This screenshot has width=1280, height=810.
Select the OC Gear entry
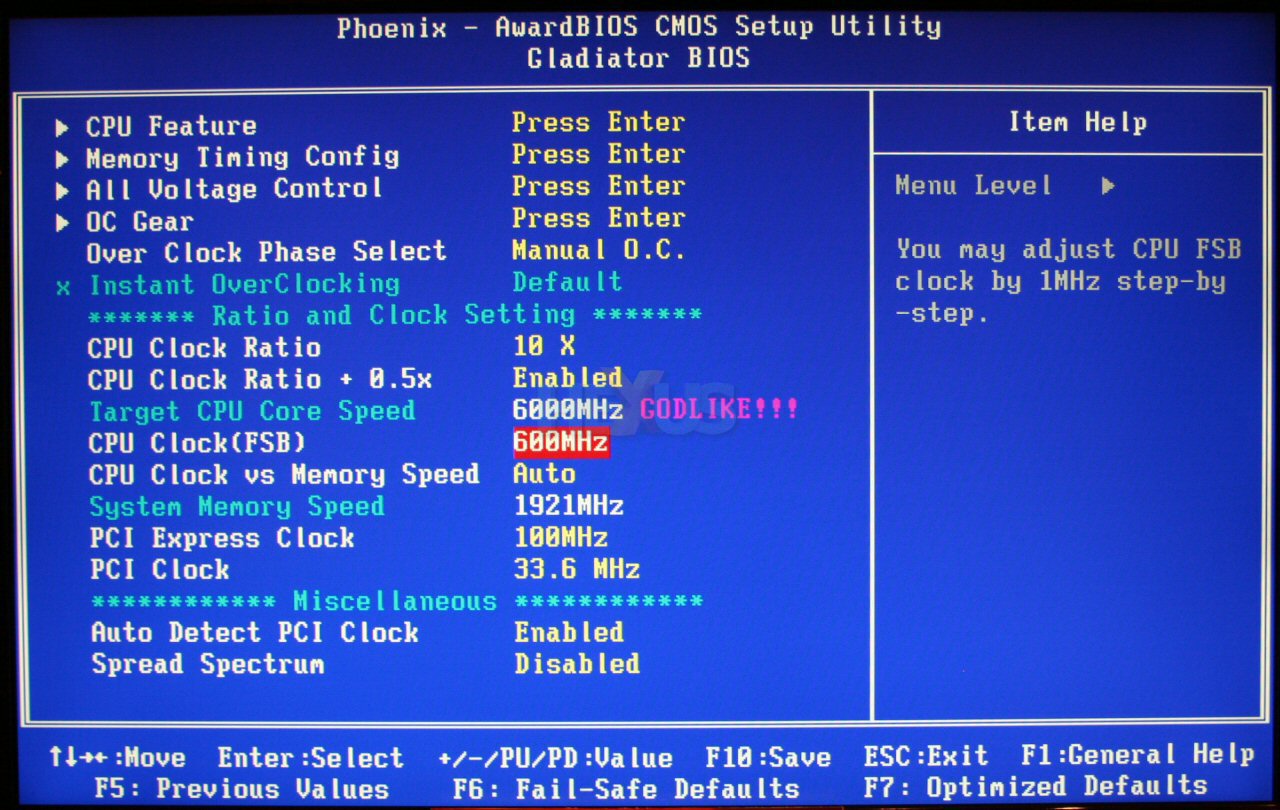pos(139,221)
